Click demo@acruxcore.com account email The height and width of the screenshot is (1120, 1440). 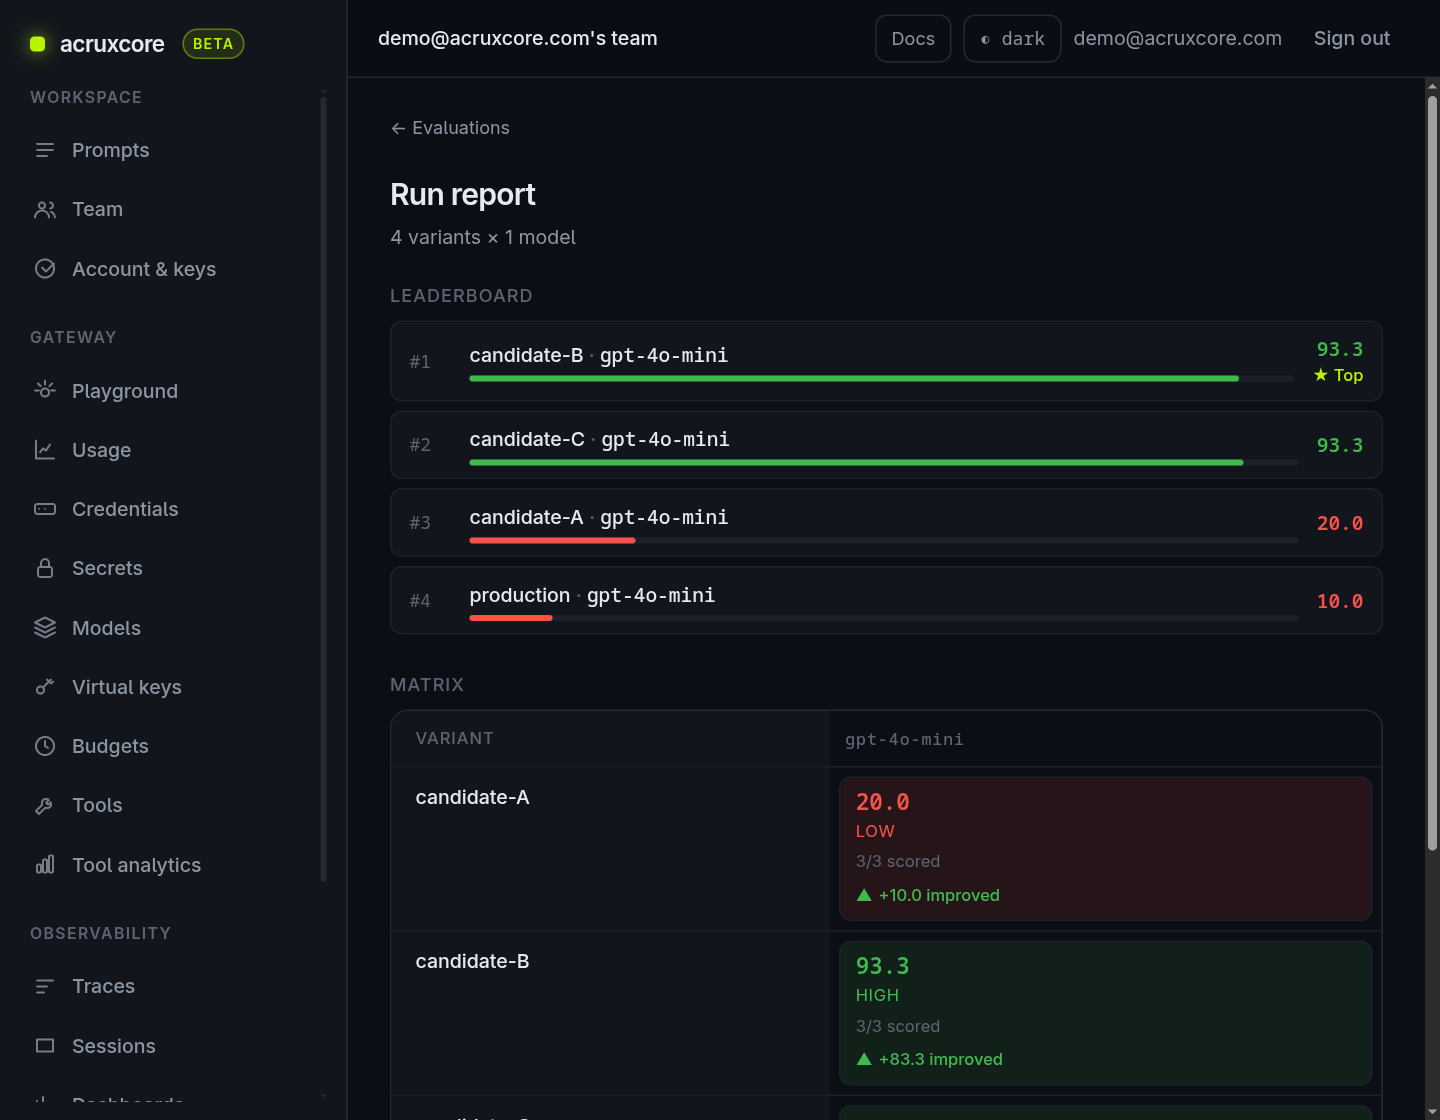1177,38
